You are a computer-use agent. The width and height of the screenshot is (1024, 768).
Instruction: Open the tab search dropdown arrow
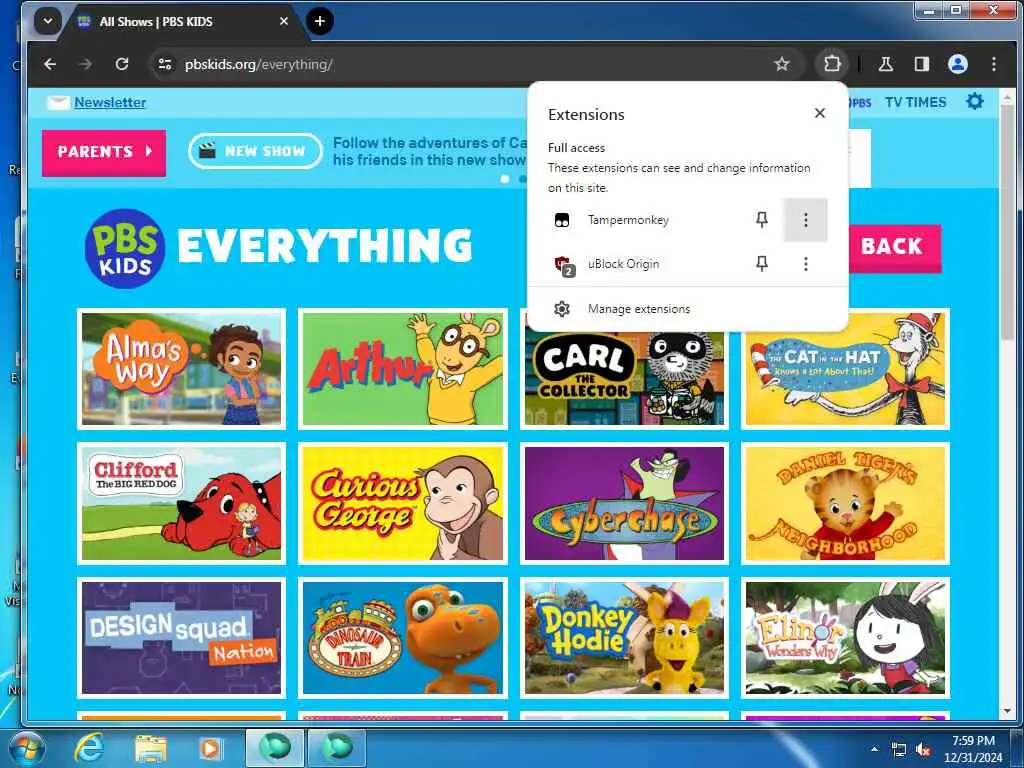(x=48, y=21)
